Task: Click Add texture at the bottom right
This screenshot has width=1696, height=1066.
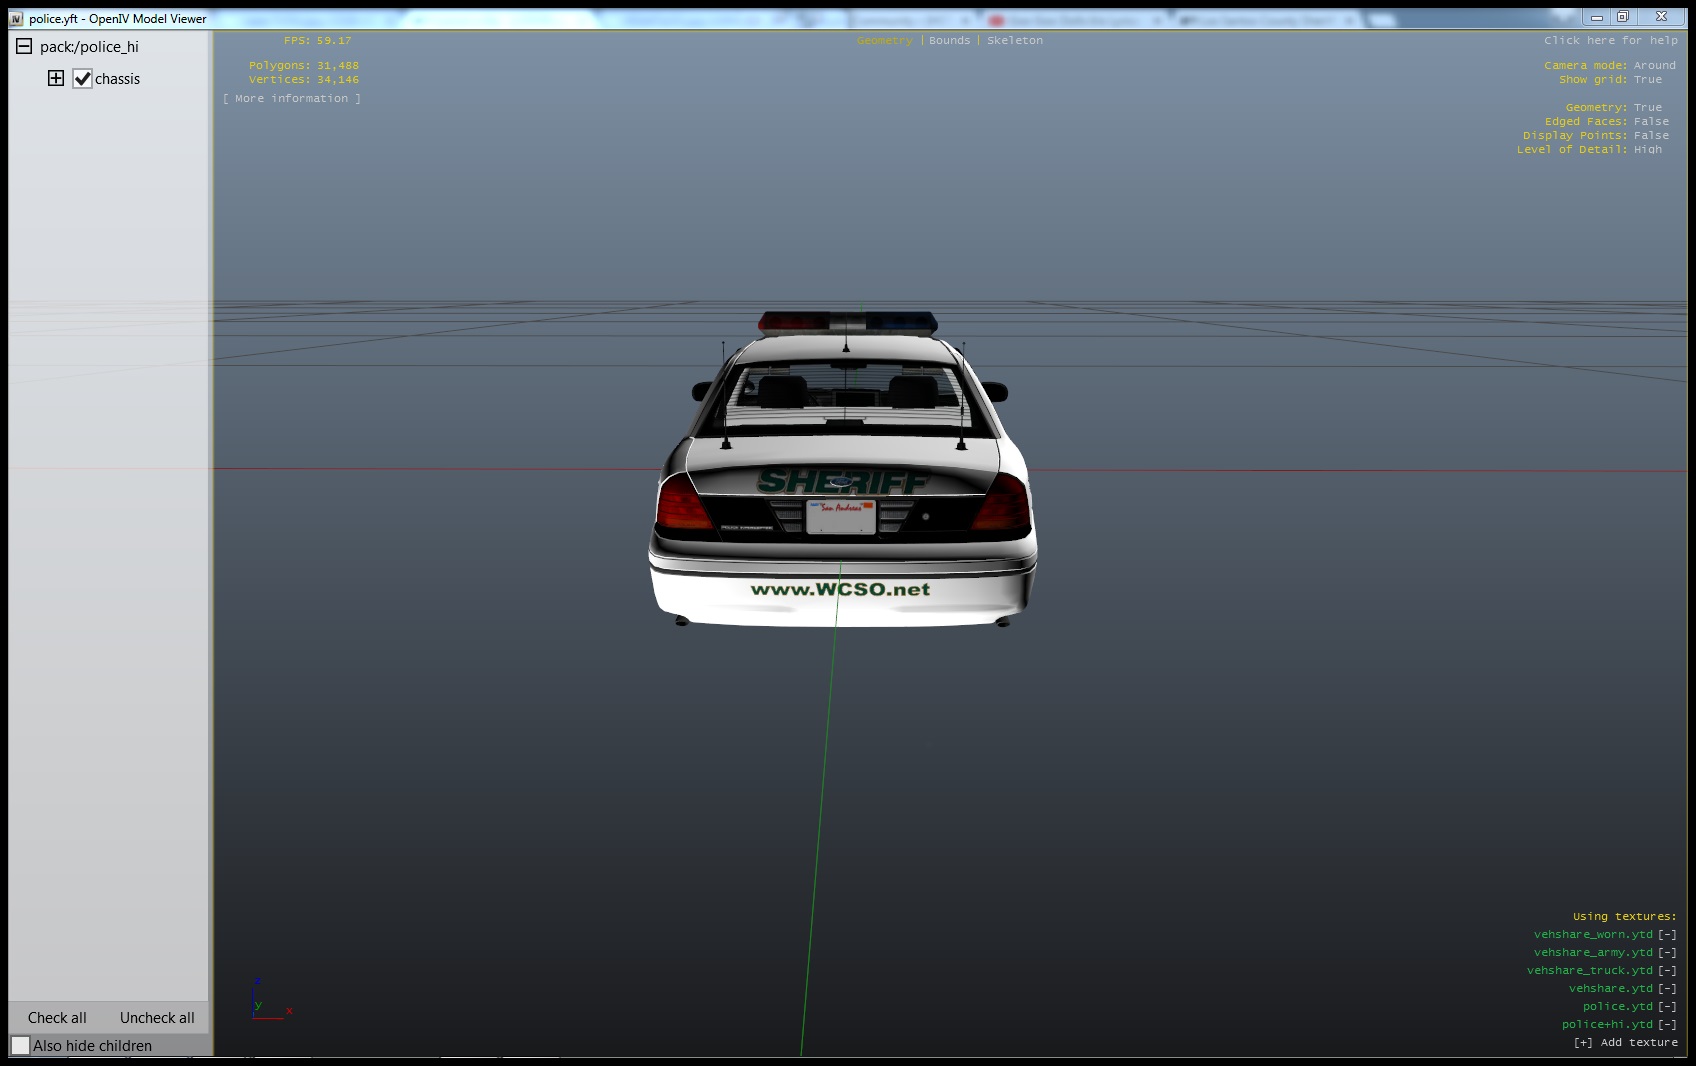Action: tap(1625, 1043)
